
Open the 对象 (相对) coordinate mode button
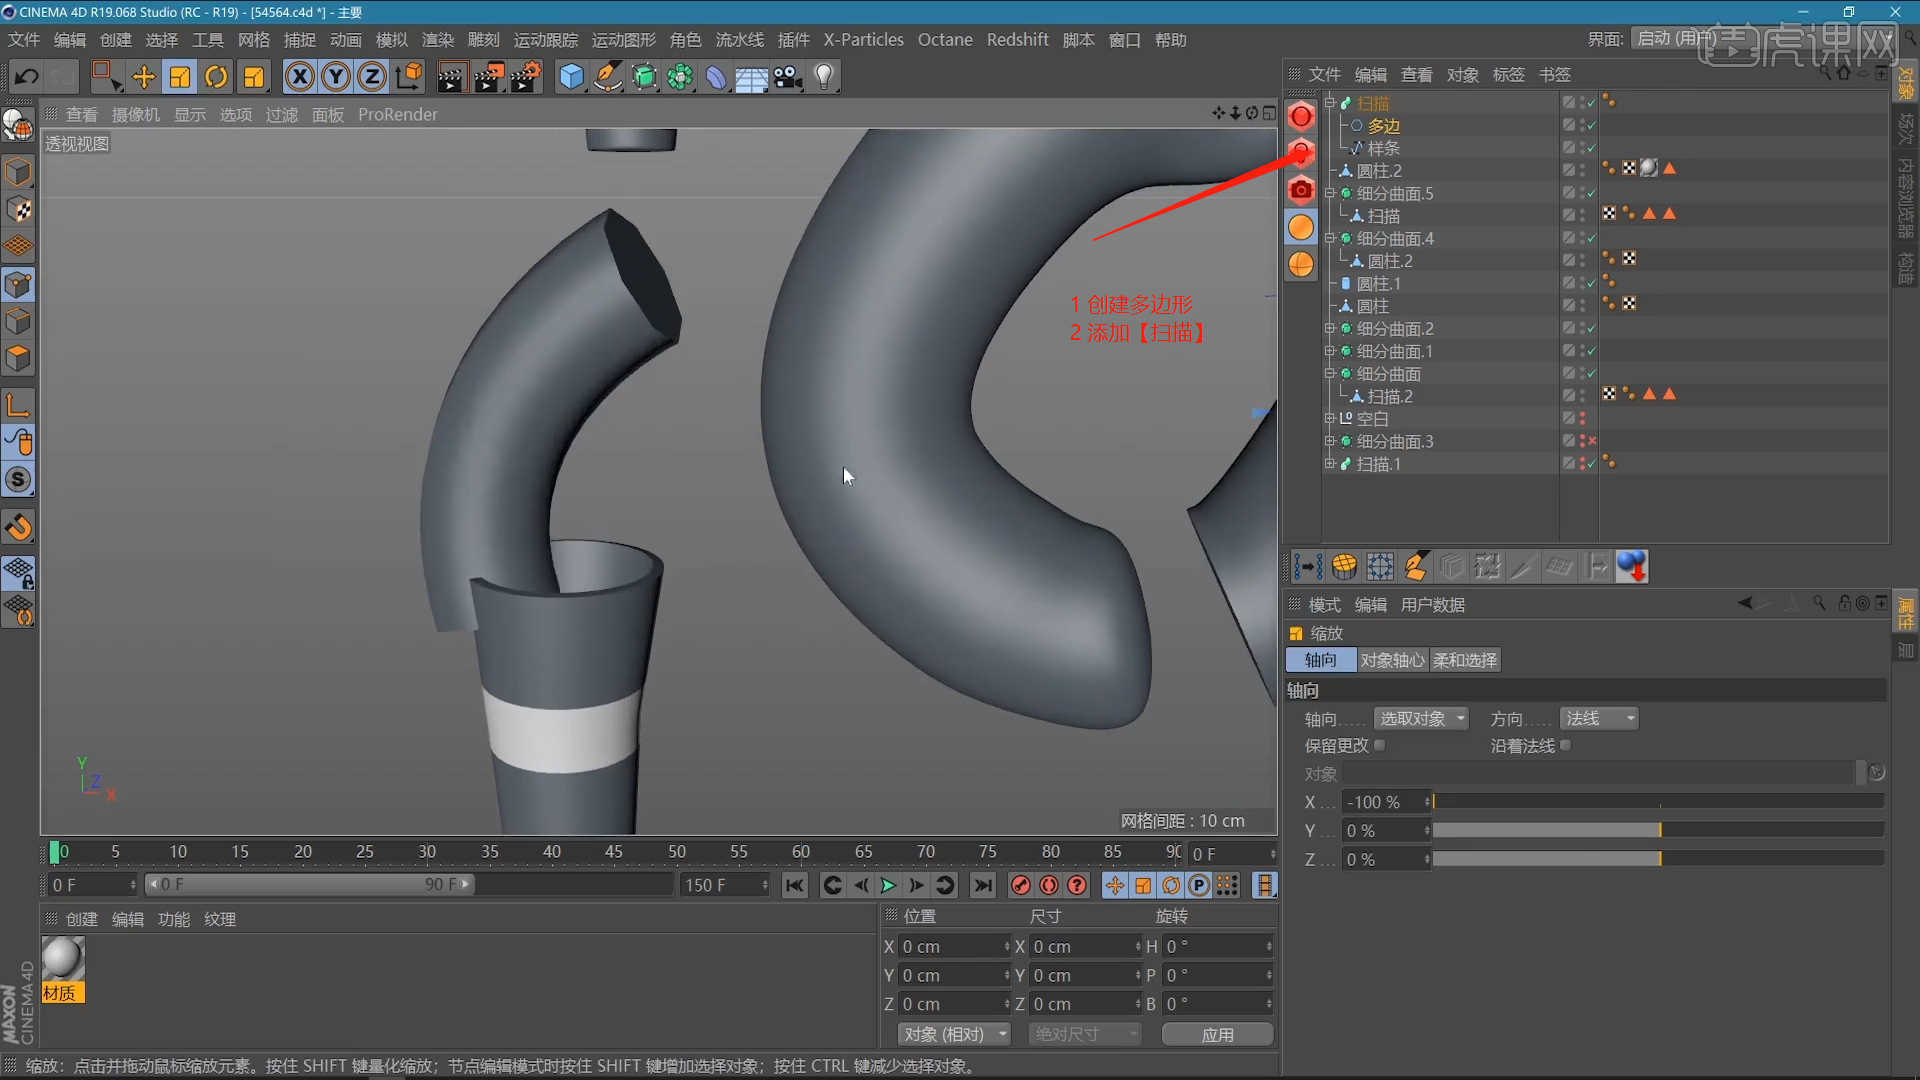pyautogui.click(x=954, y=1034)
